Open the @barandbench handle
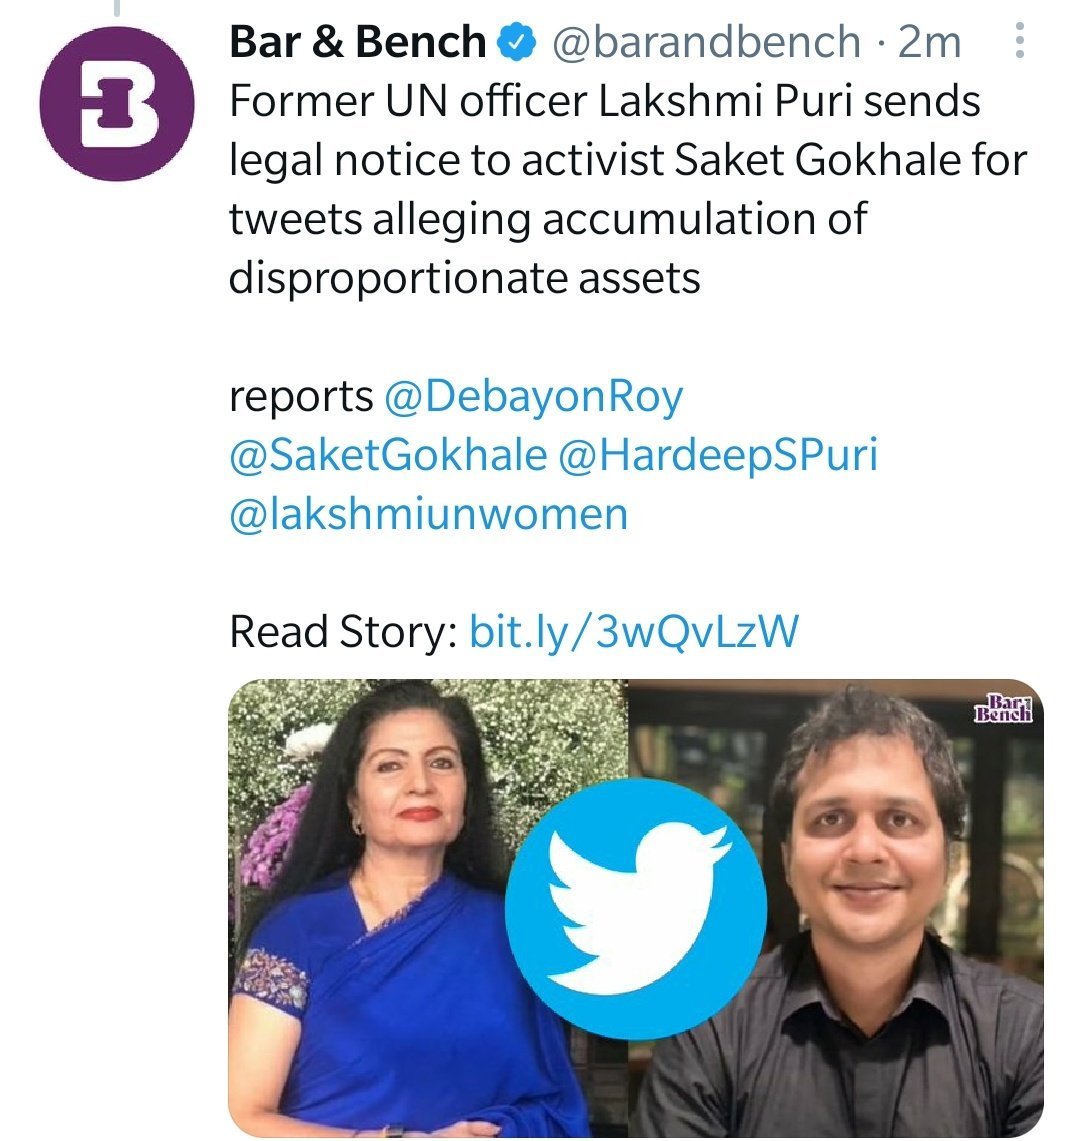This screenshot has height=1141, width=1078. click(x=707, y=41)
